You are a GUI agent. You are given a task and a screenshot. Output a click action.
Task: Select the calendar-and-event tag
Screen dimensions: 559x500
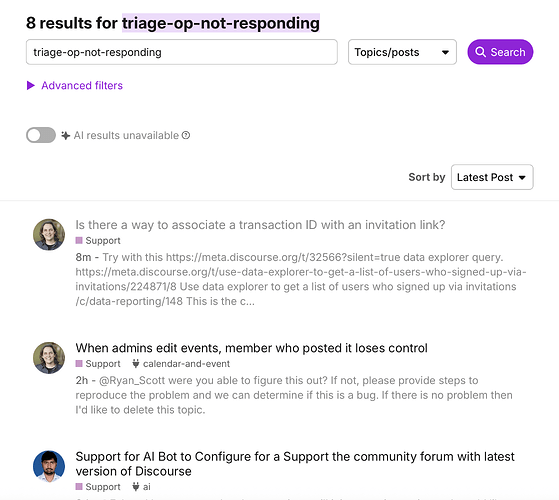pyautogui.click(x=186, y=364)
